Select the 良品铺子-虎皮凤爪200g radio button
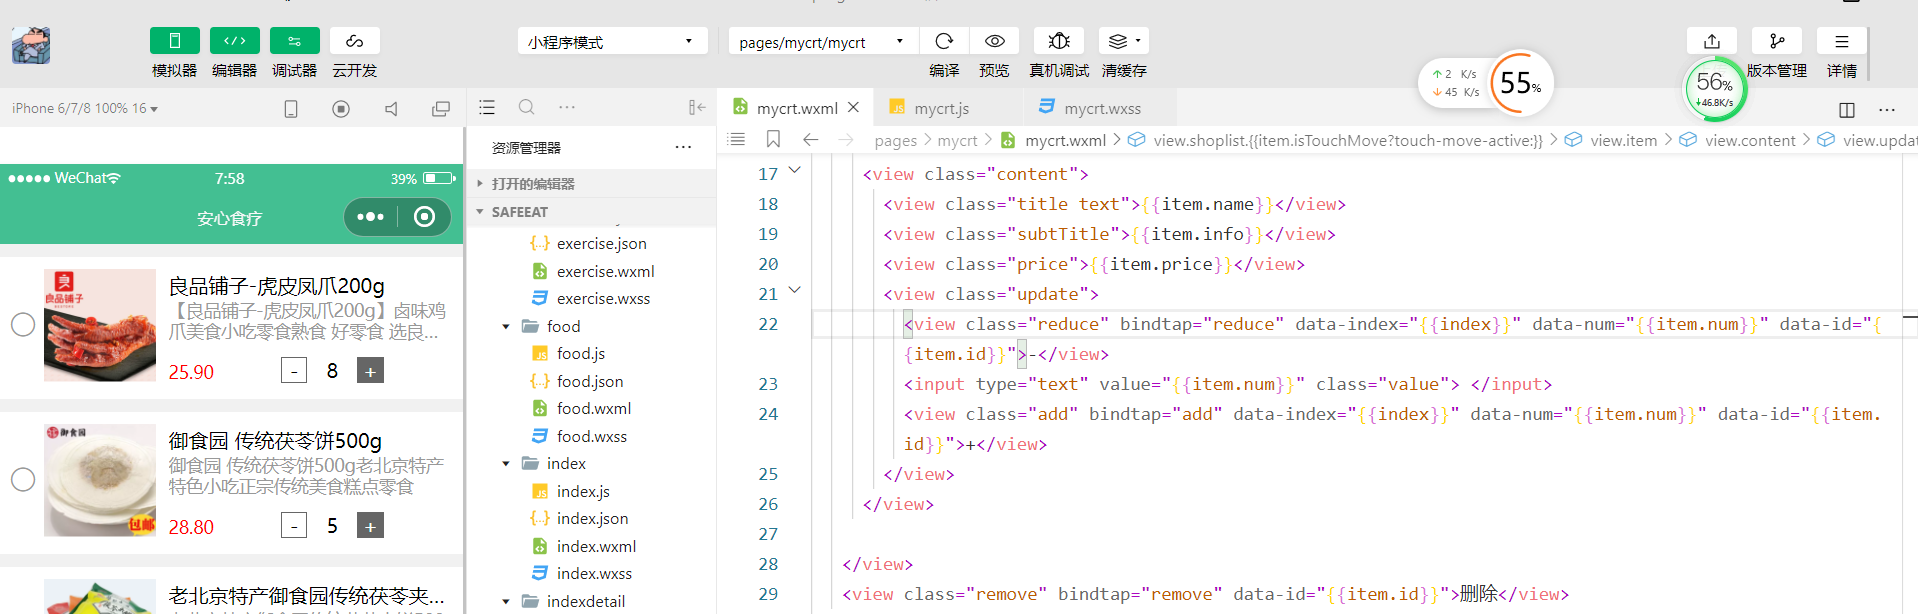 23,324
